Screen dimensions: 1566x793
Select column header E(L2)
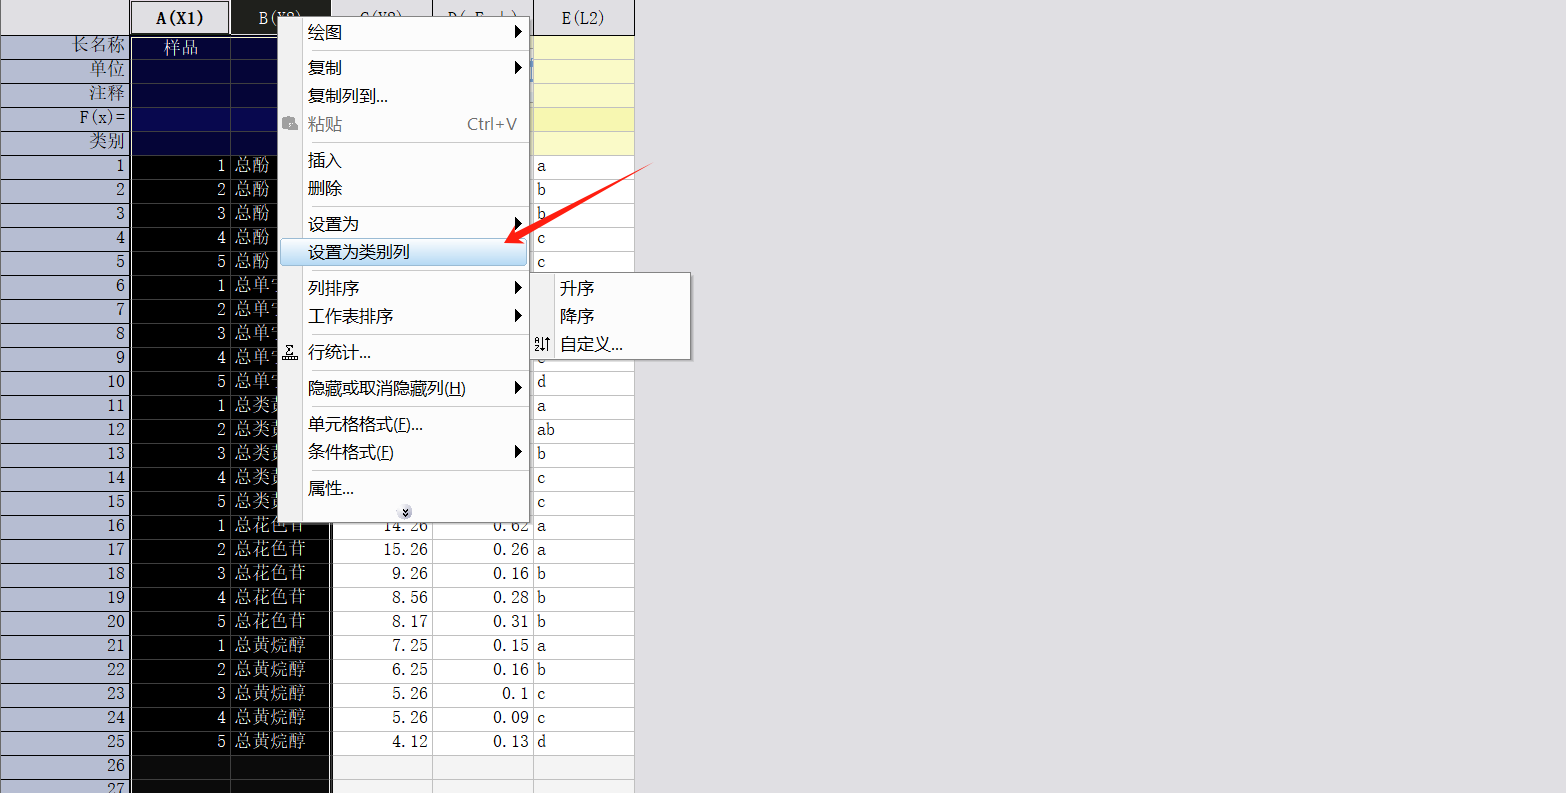(x=583, y=18)
